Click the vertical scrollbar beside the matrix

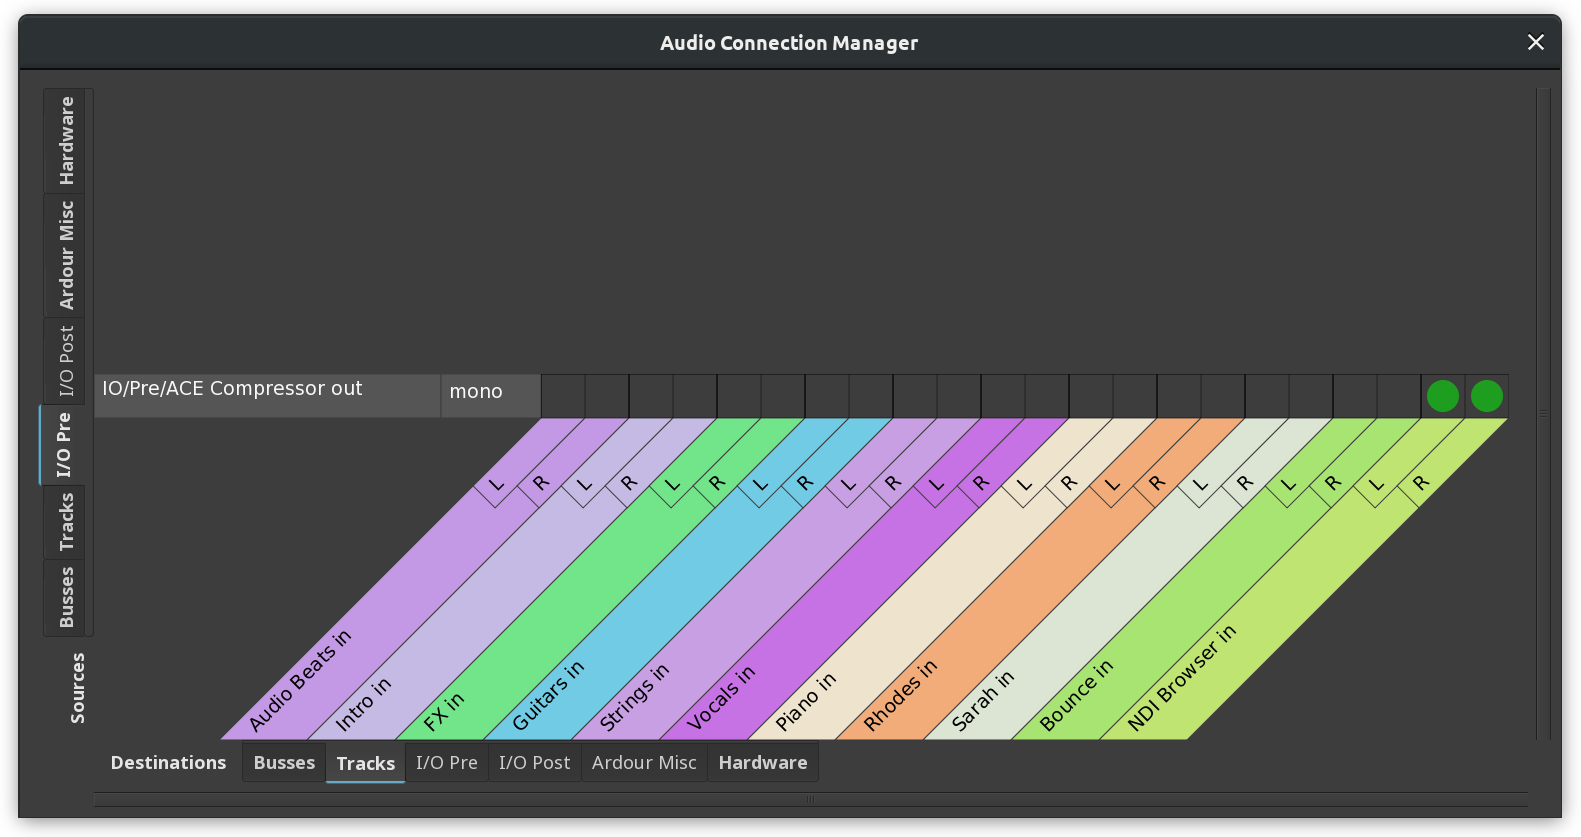1543,413
